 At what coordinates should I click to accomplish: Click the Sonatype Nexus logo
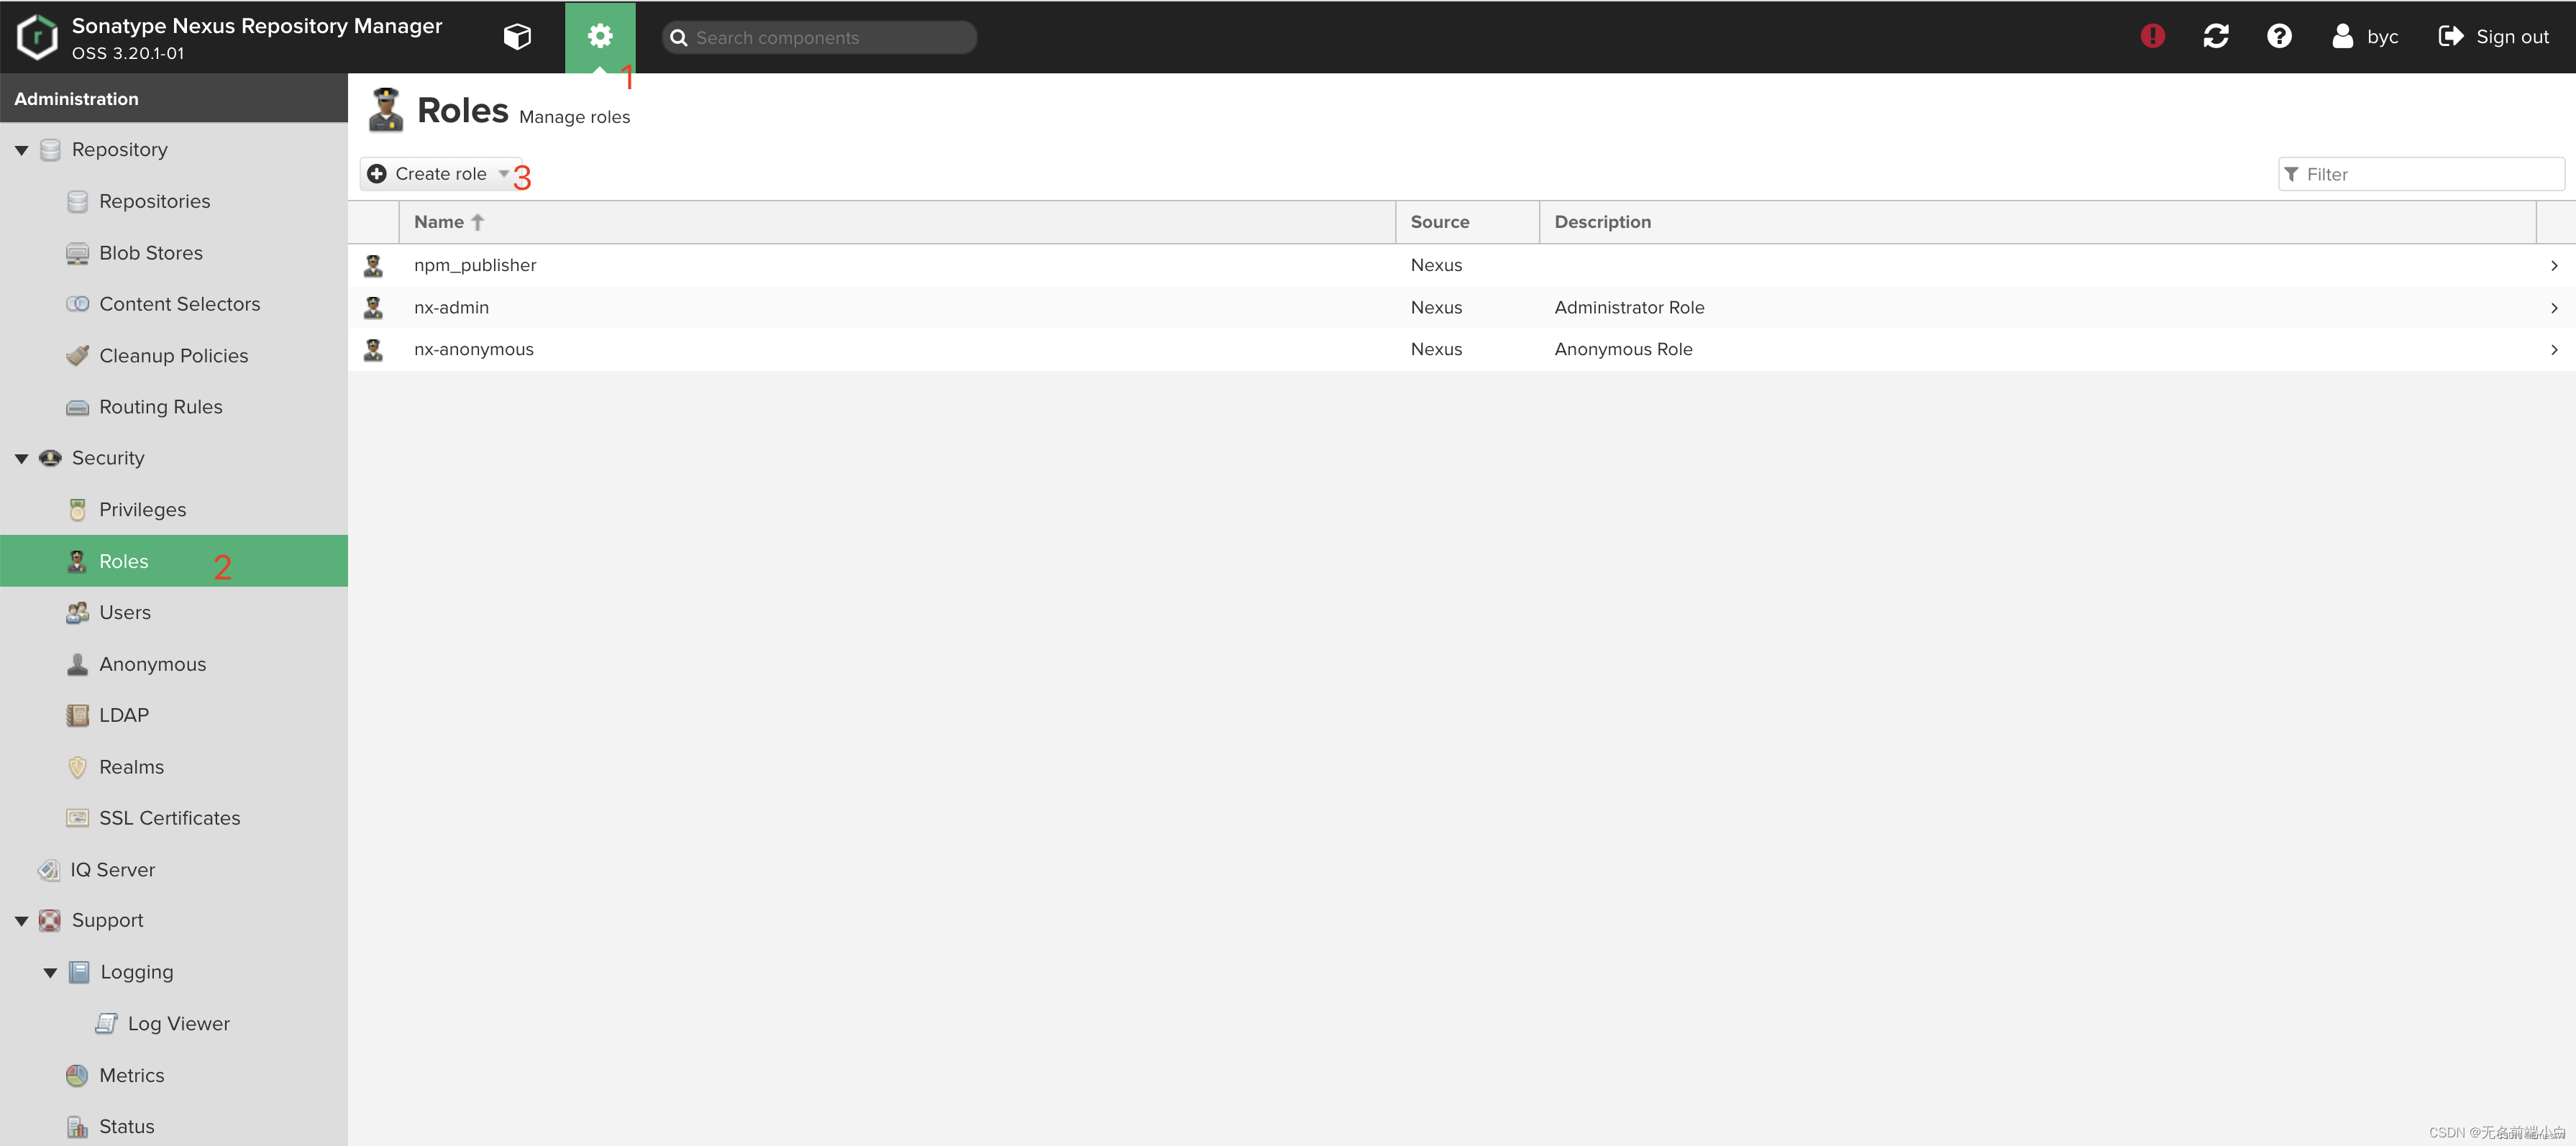pyautogui.click(x=38, y=37)
